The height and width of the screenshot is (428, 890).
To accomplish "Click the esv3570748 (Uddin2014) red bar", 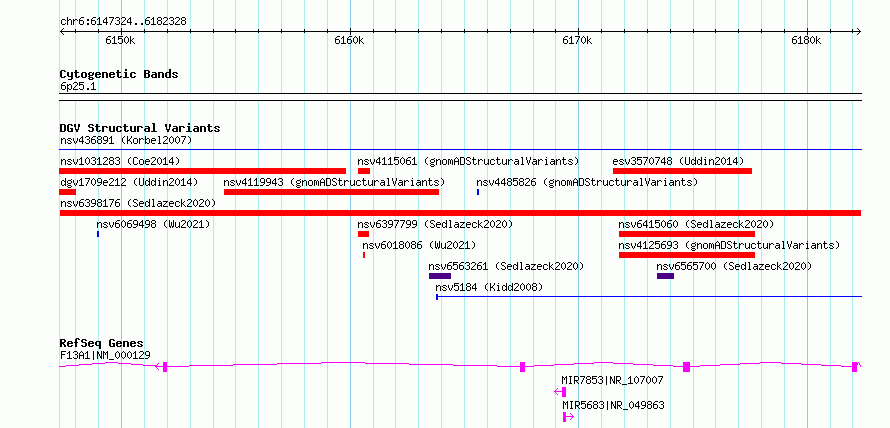I will click(682, 171).
